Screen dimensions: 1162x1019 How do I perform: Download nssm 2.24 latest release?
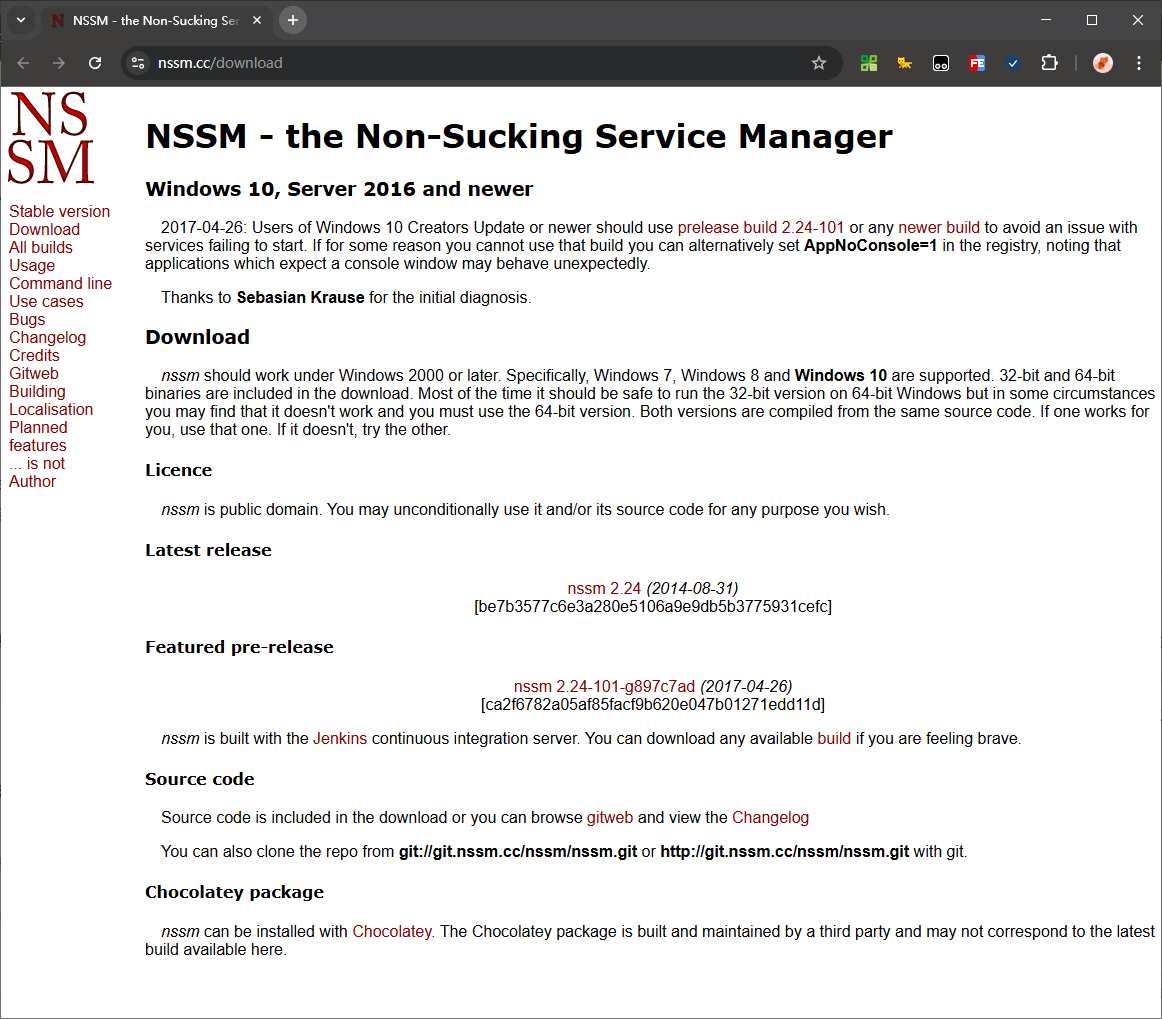point(604,588)
